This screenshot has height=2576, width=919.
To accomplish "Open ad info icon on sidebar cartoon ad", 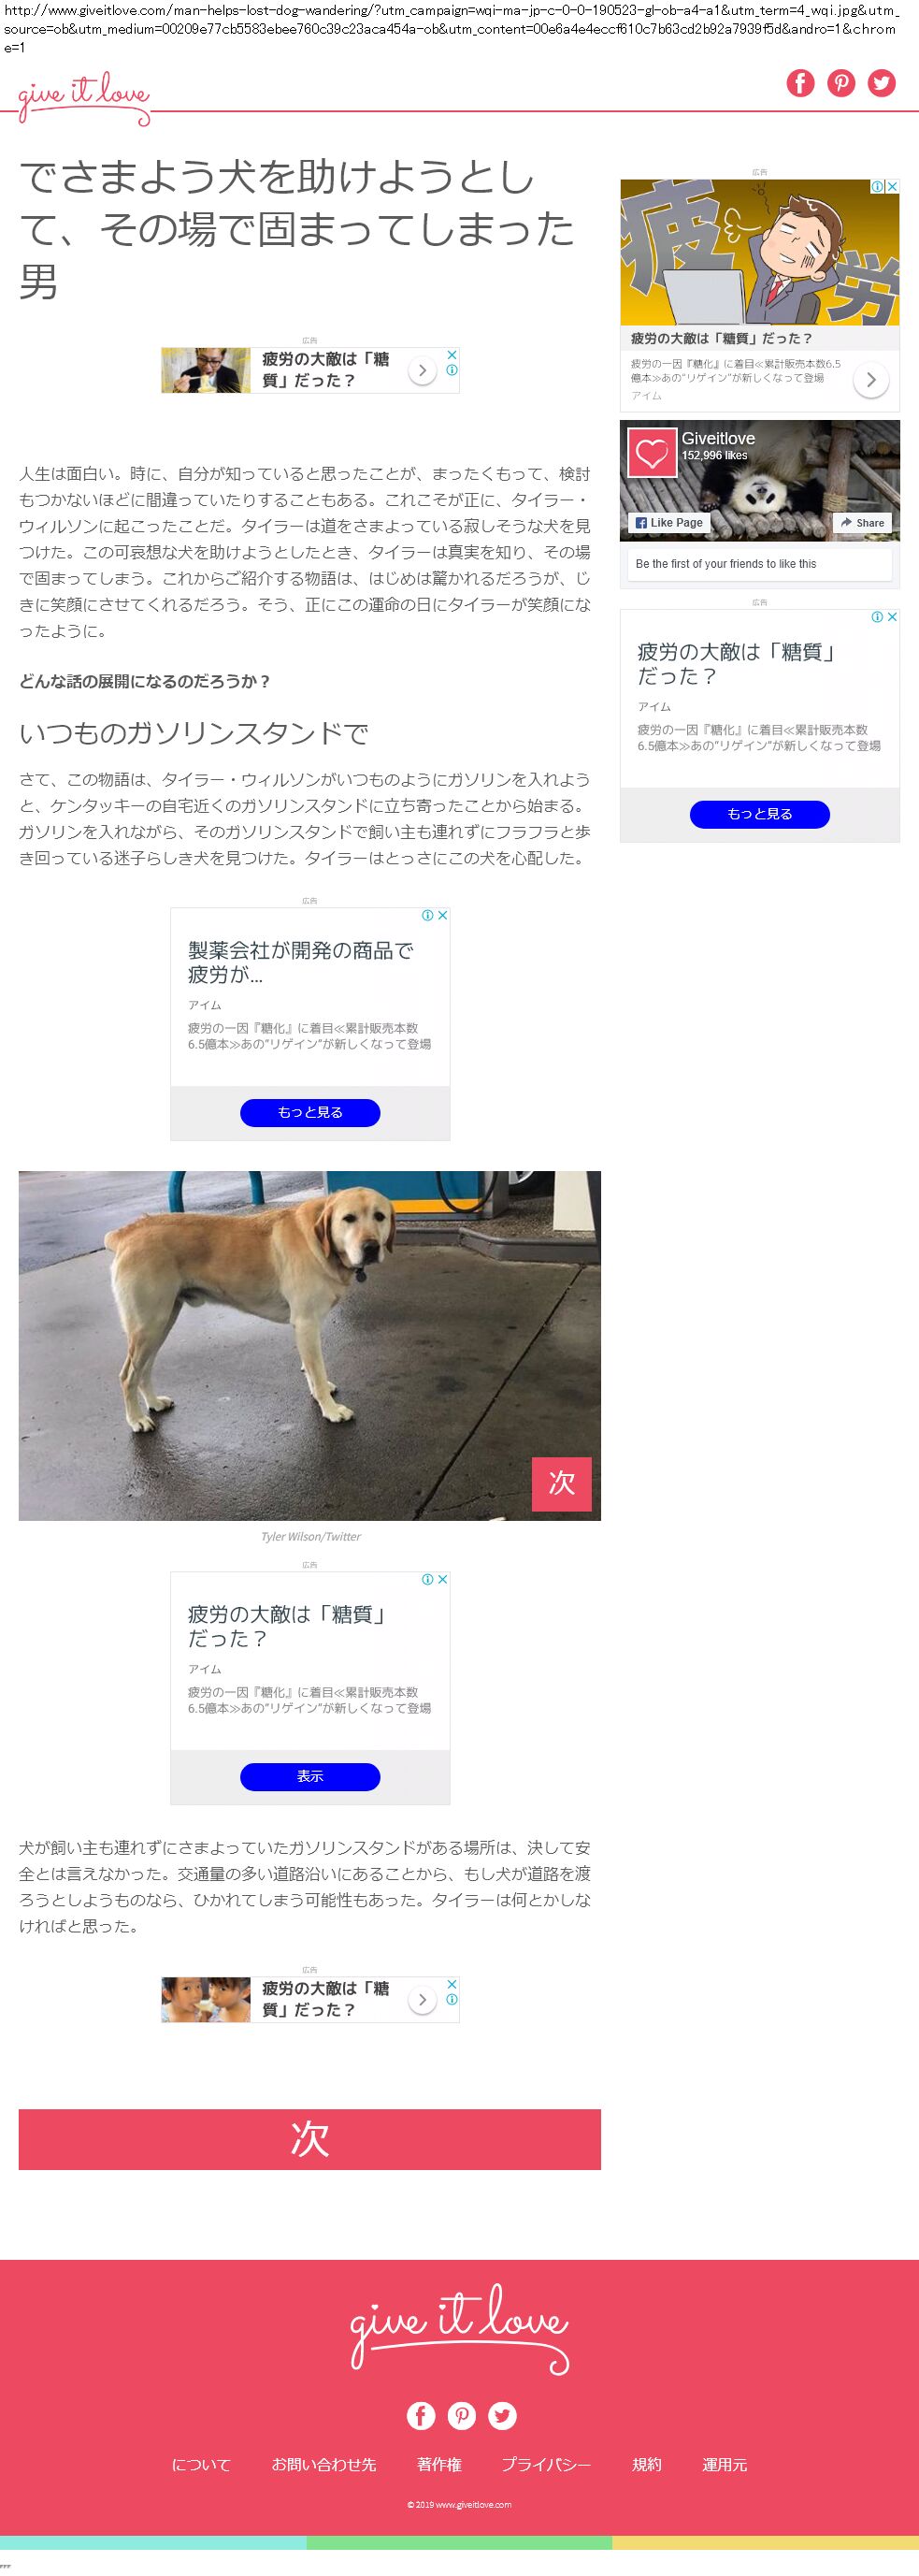I will coord(877,186).
